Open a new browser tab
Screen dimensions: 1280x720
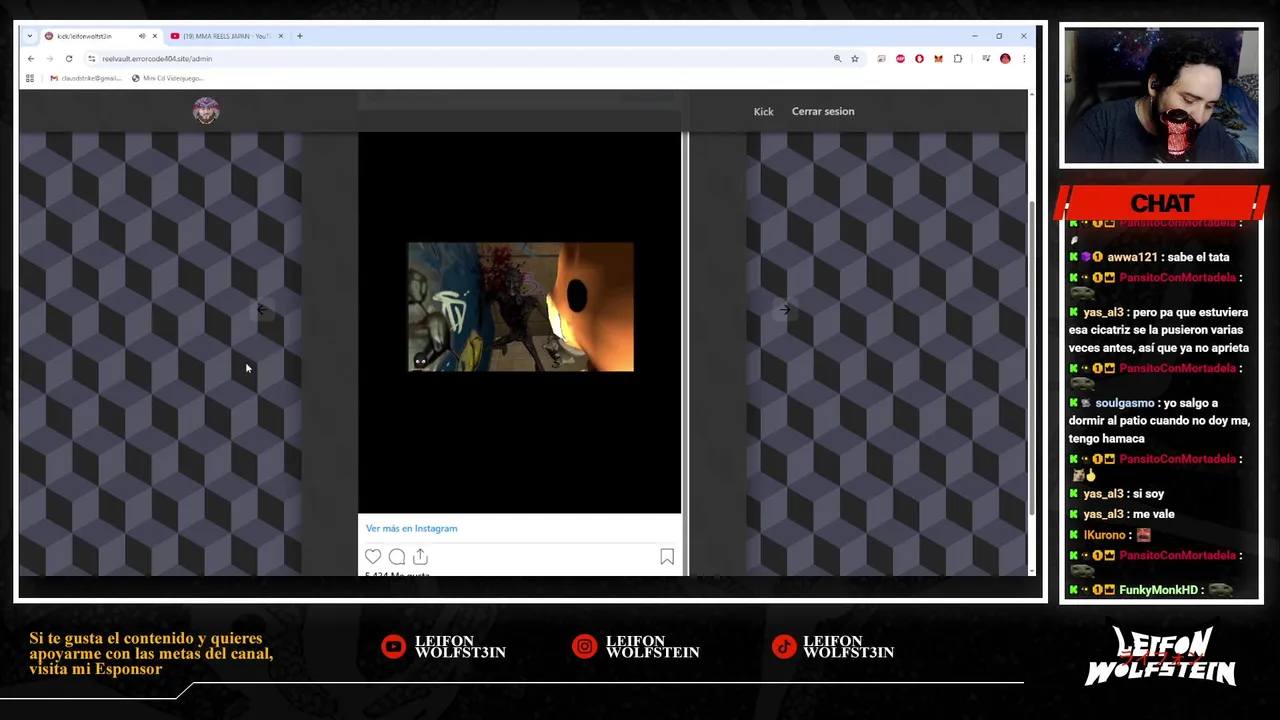[x=299, y=36]
